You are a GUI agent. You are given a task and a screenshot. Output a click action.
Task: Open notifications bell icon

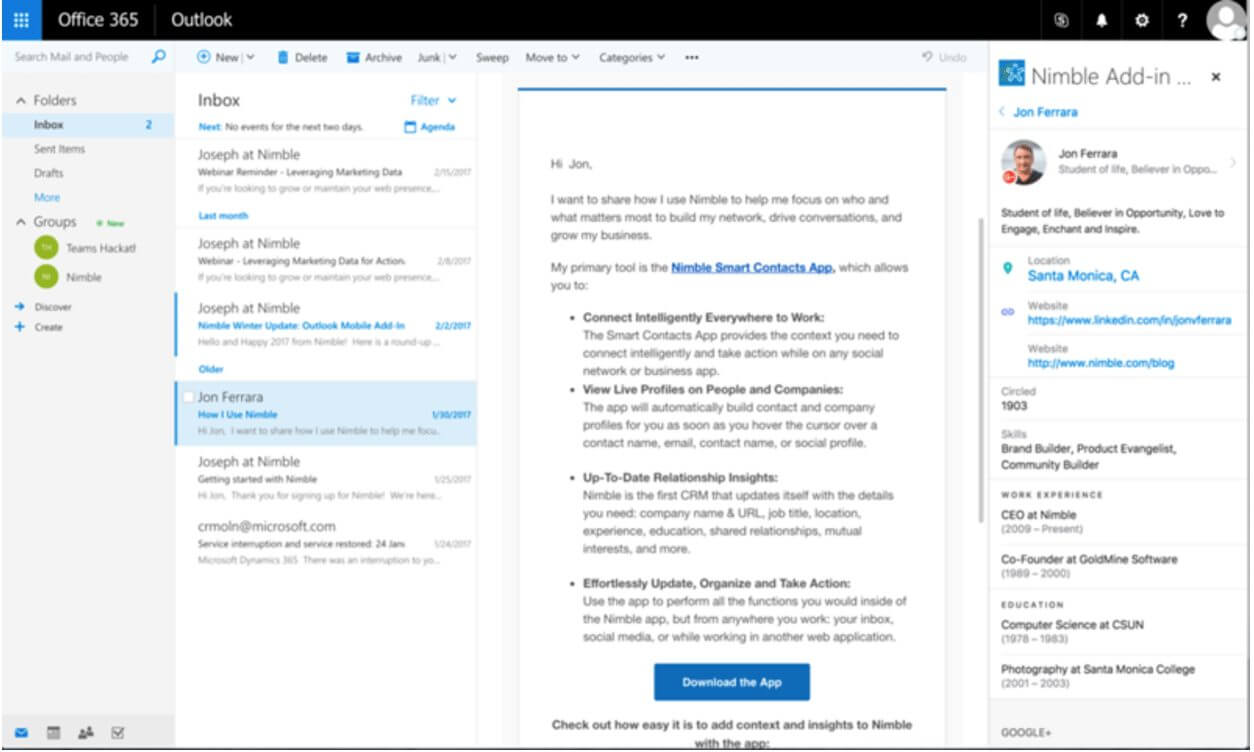pos(1101,20)
